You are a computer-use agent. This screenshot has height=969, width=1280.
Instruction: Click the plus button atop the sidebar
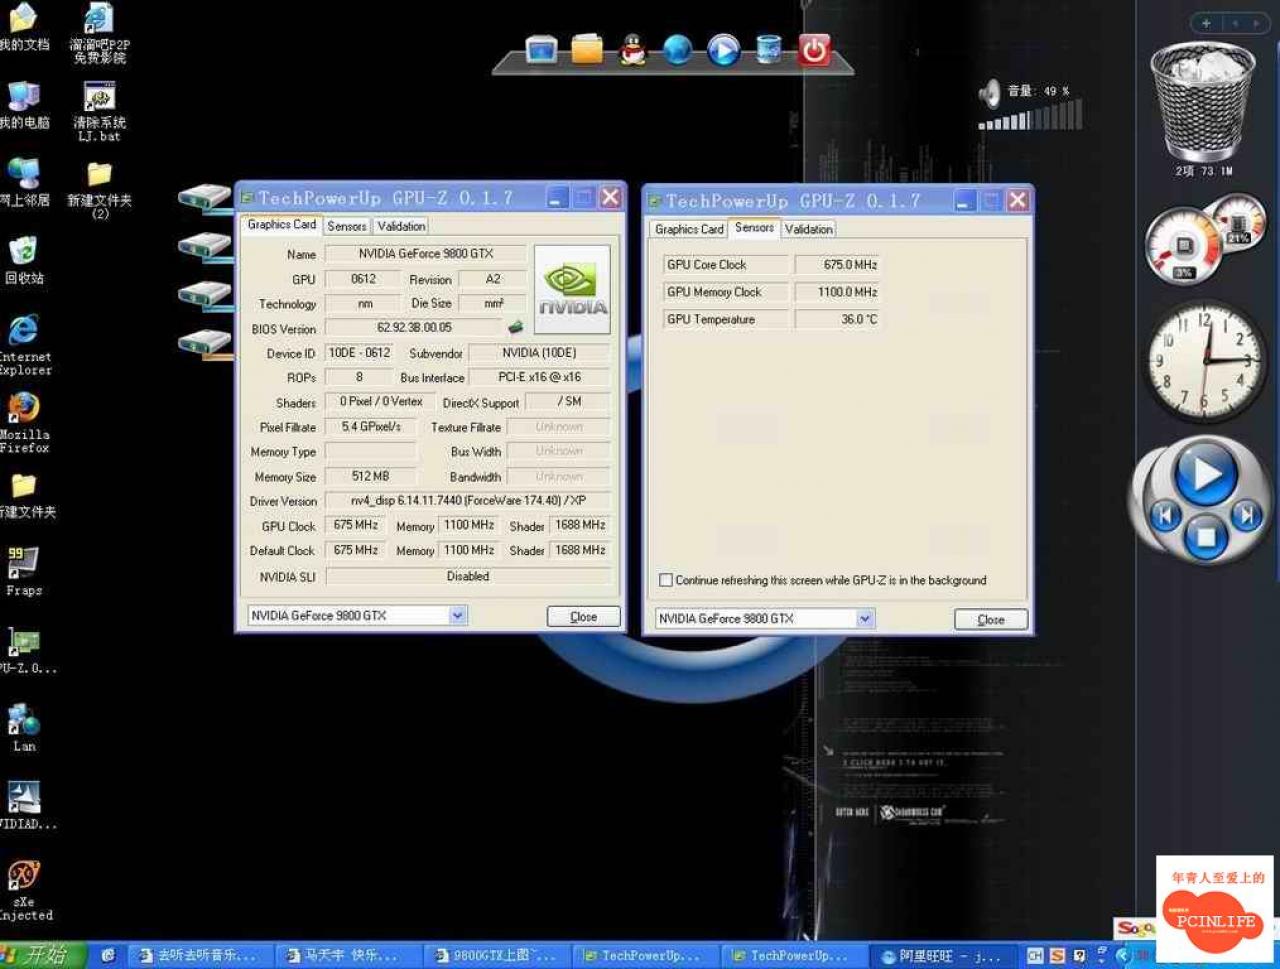(1206, 22)
